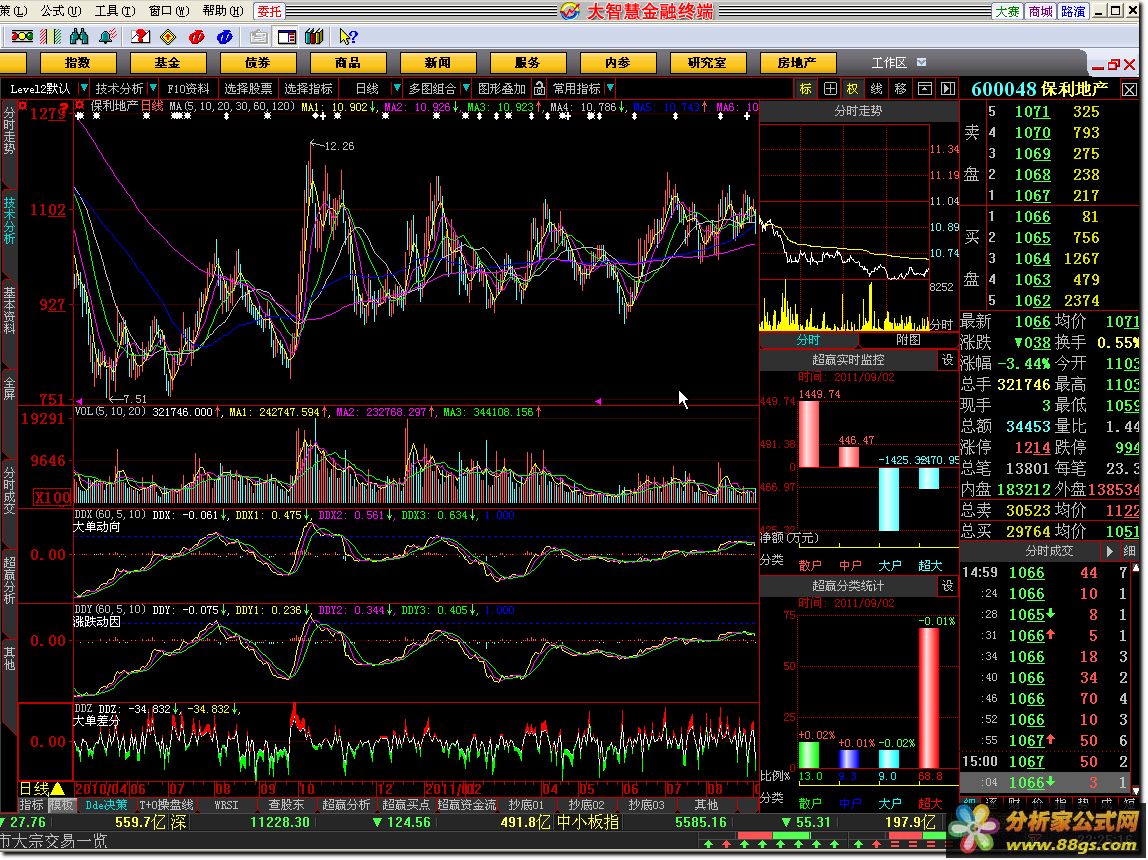Screen dimensions: 1148x860
Task: Click the 选择股票 button
Action: tap(248, 89)
